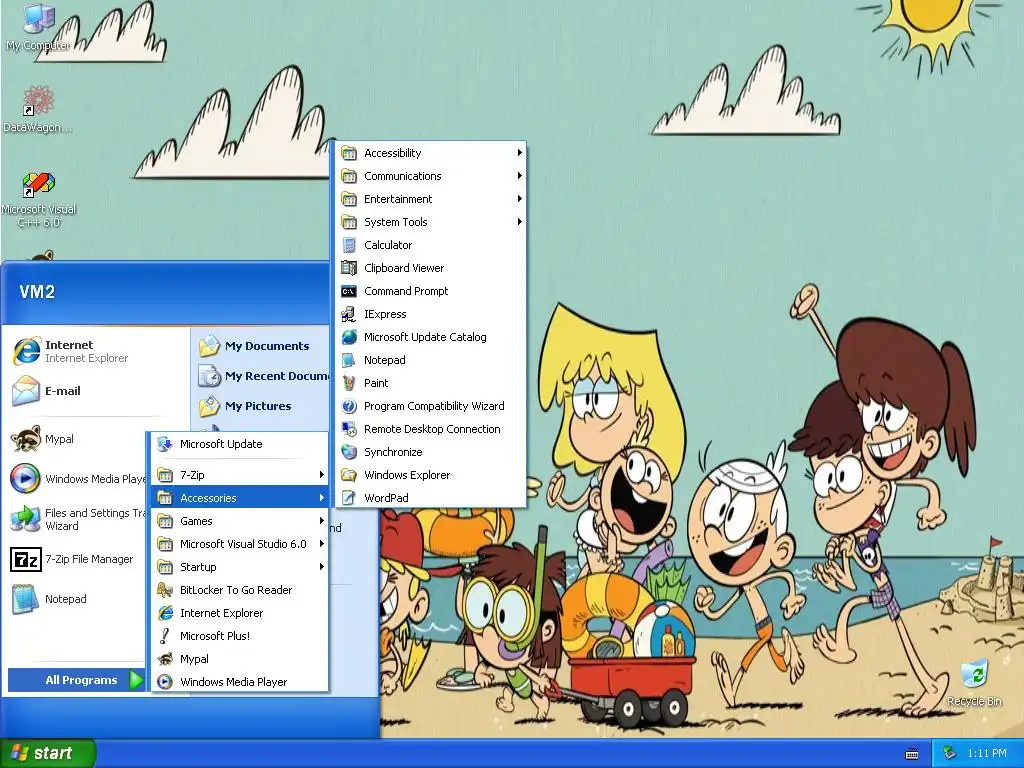Expand the Communications submenu

[x=432, y=176]
